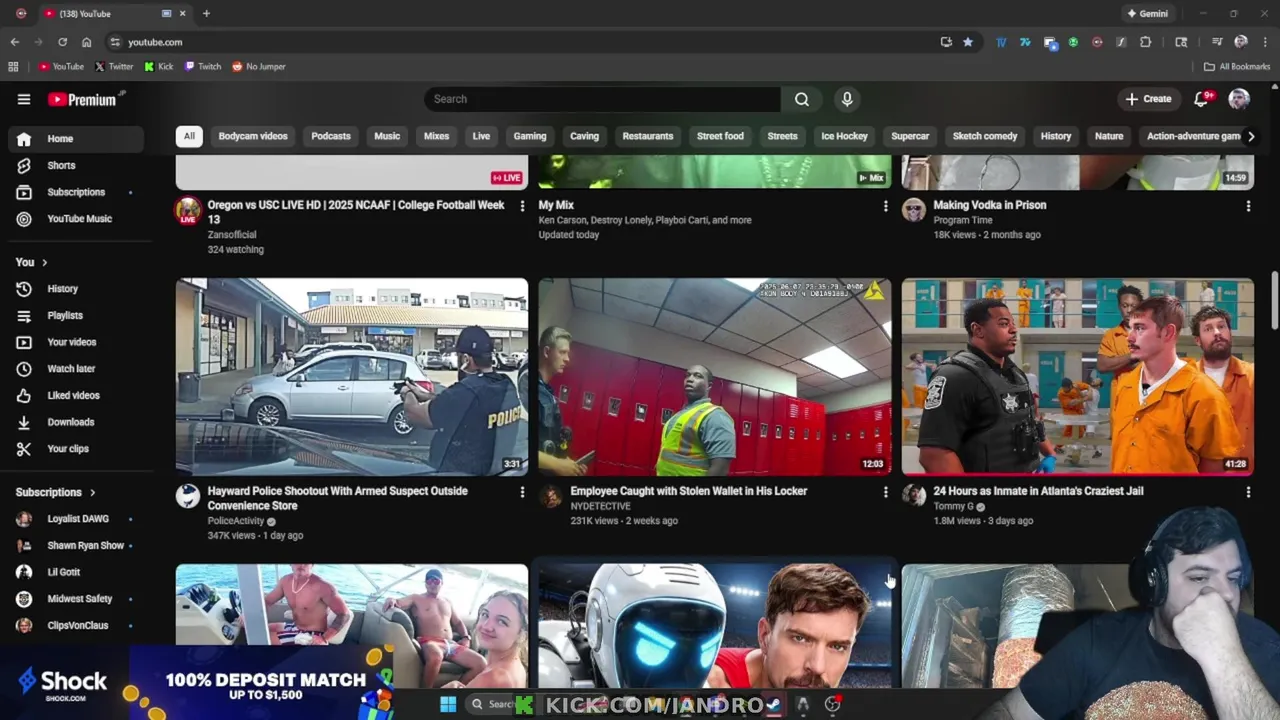Open History in the sidebar
This screenshot has width=1280, height=720.
click(x=76, y=289)
